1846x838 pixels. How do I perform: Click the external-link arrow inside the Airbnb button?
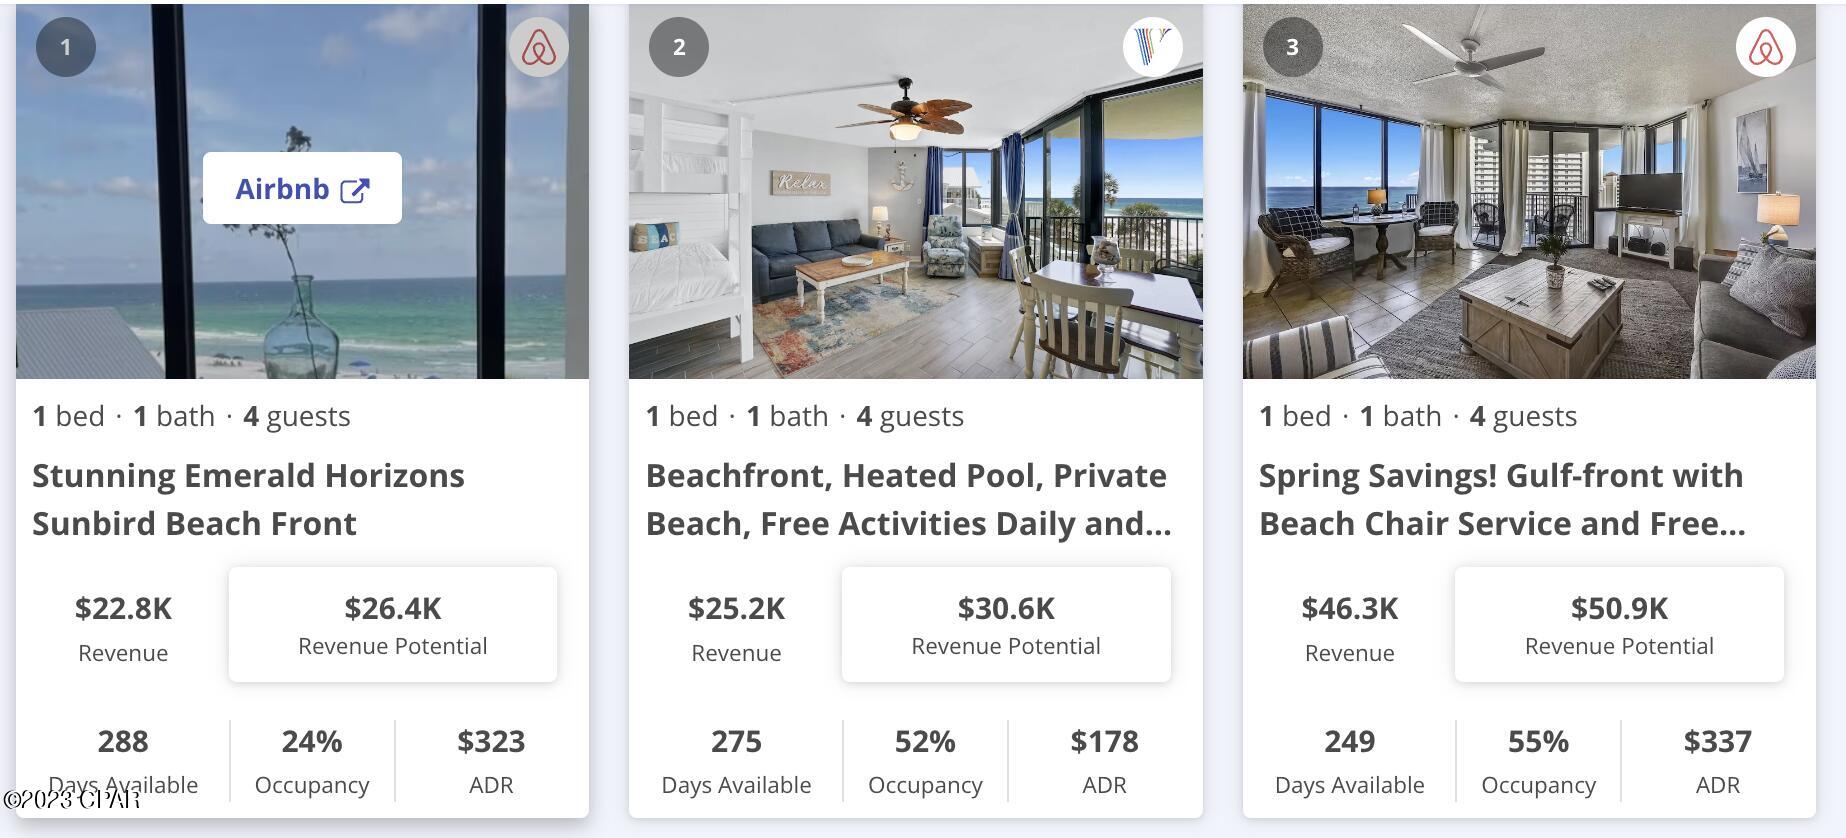click(x=355, y=188)
